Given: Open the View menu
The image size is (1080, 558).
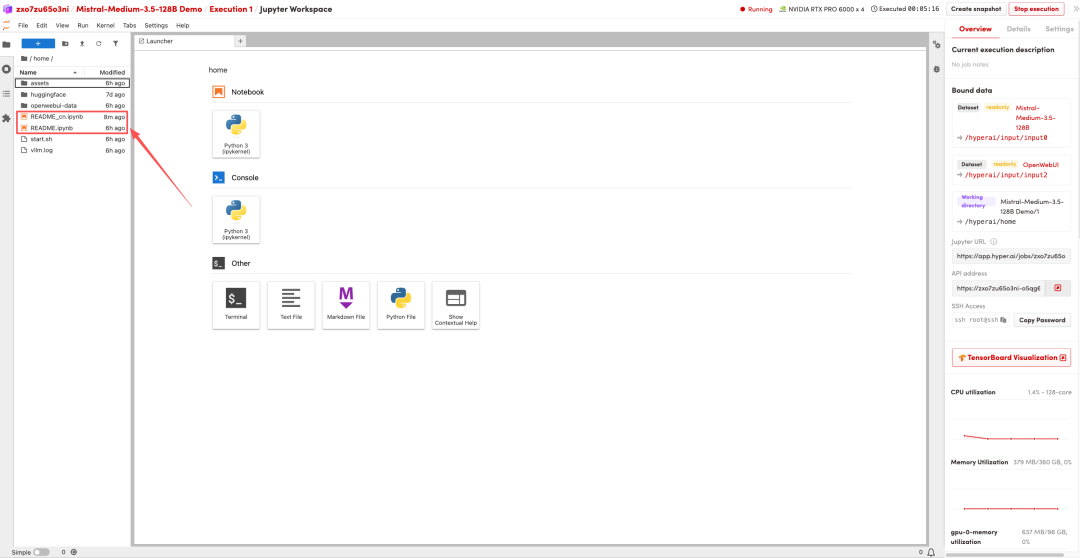Looking at the screenshot, I should pos(62,25).
